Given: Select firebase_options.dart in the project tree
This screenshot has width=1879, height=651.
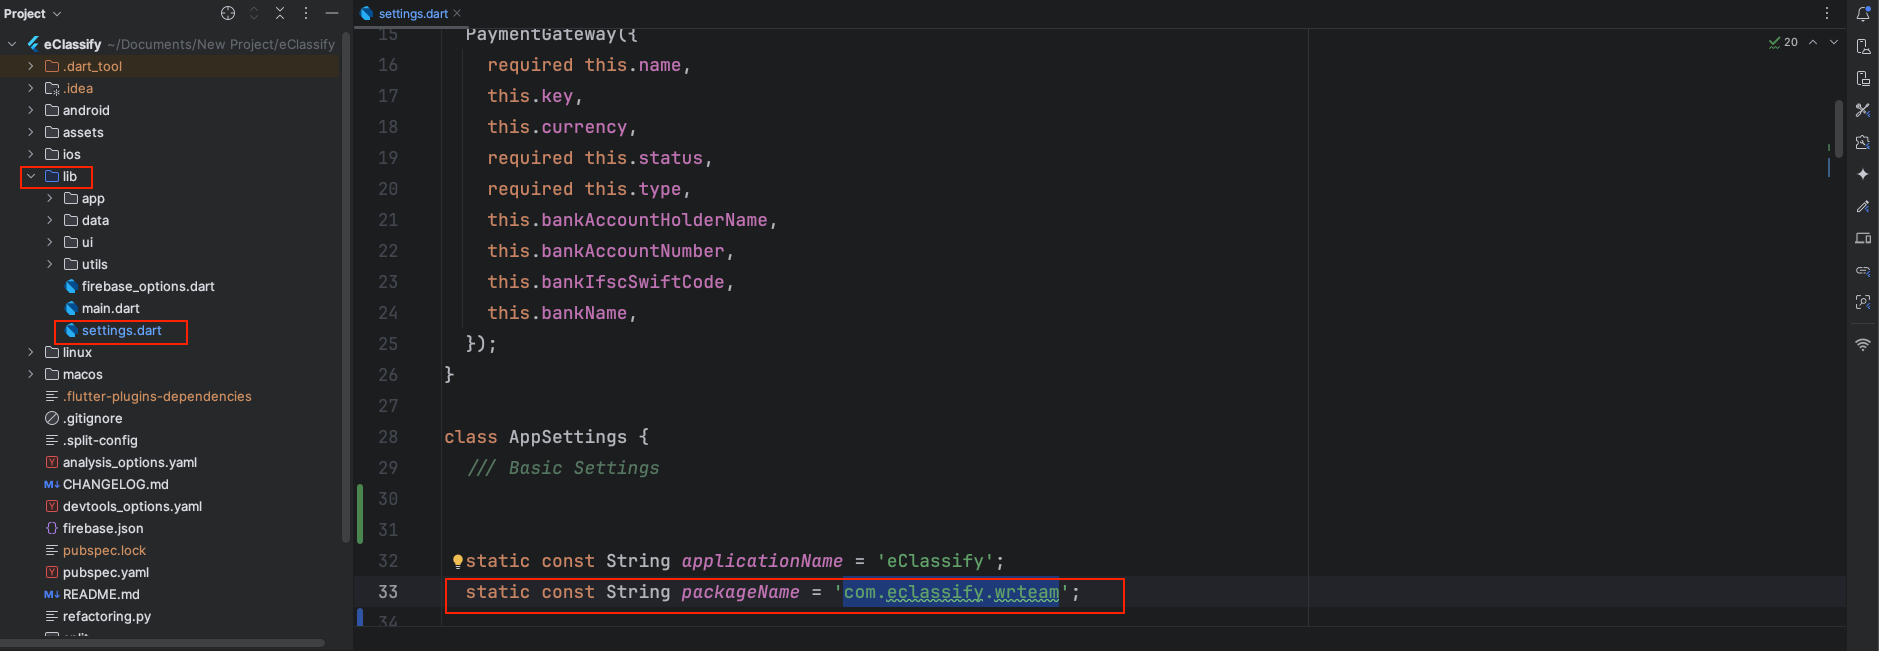Looking at the screenshot, I should [148, 286].
